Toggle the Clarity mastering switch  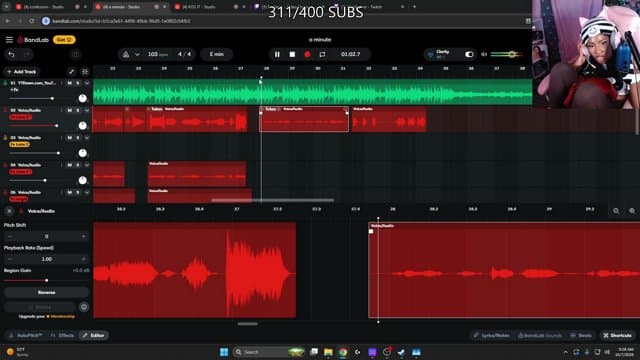point(469,54)
